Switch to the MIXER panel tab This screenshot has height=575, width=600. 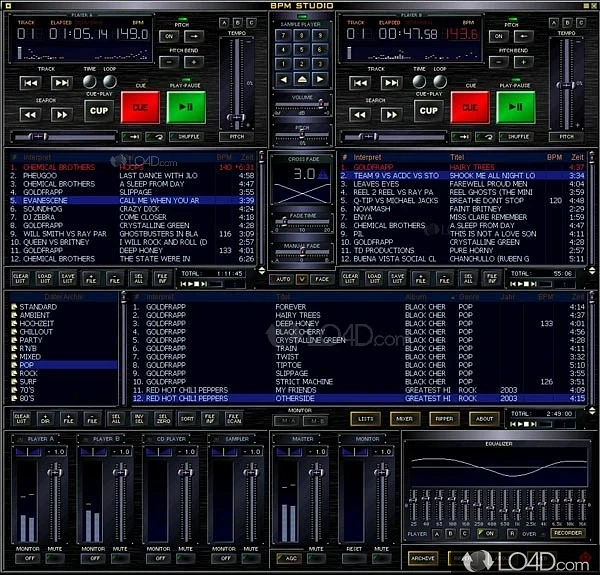coord(404,418)
